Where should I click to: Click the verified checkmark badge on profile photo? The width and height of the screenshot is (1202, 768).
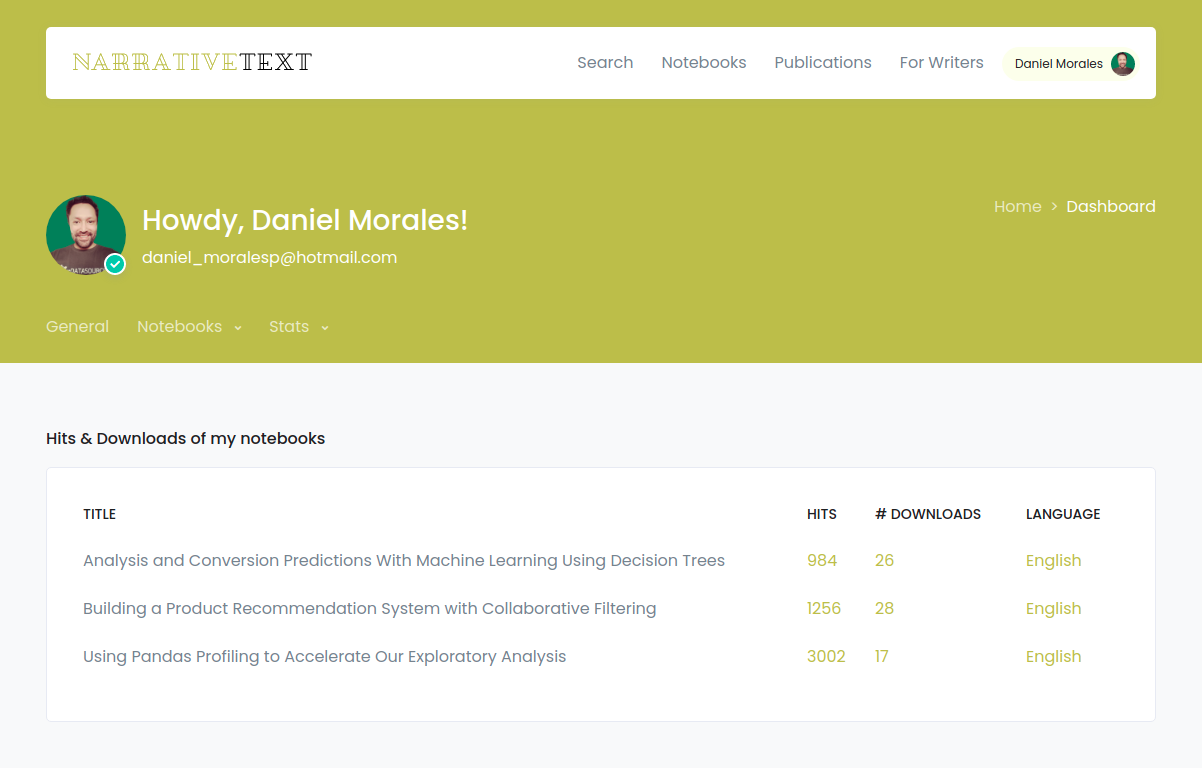point(114,264)
